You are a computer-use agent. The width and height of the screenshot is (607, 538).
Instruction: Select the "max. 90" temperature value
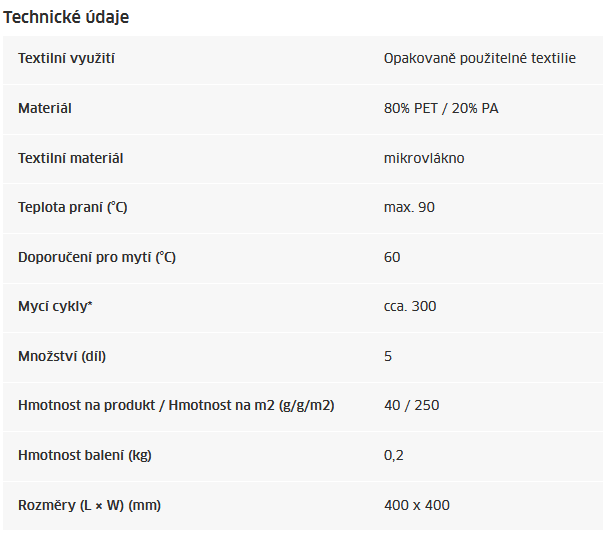(x=409, y=207)
